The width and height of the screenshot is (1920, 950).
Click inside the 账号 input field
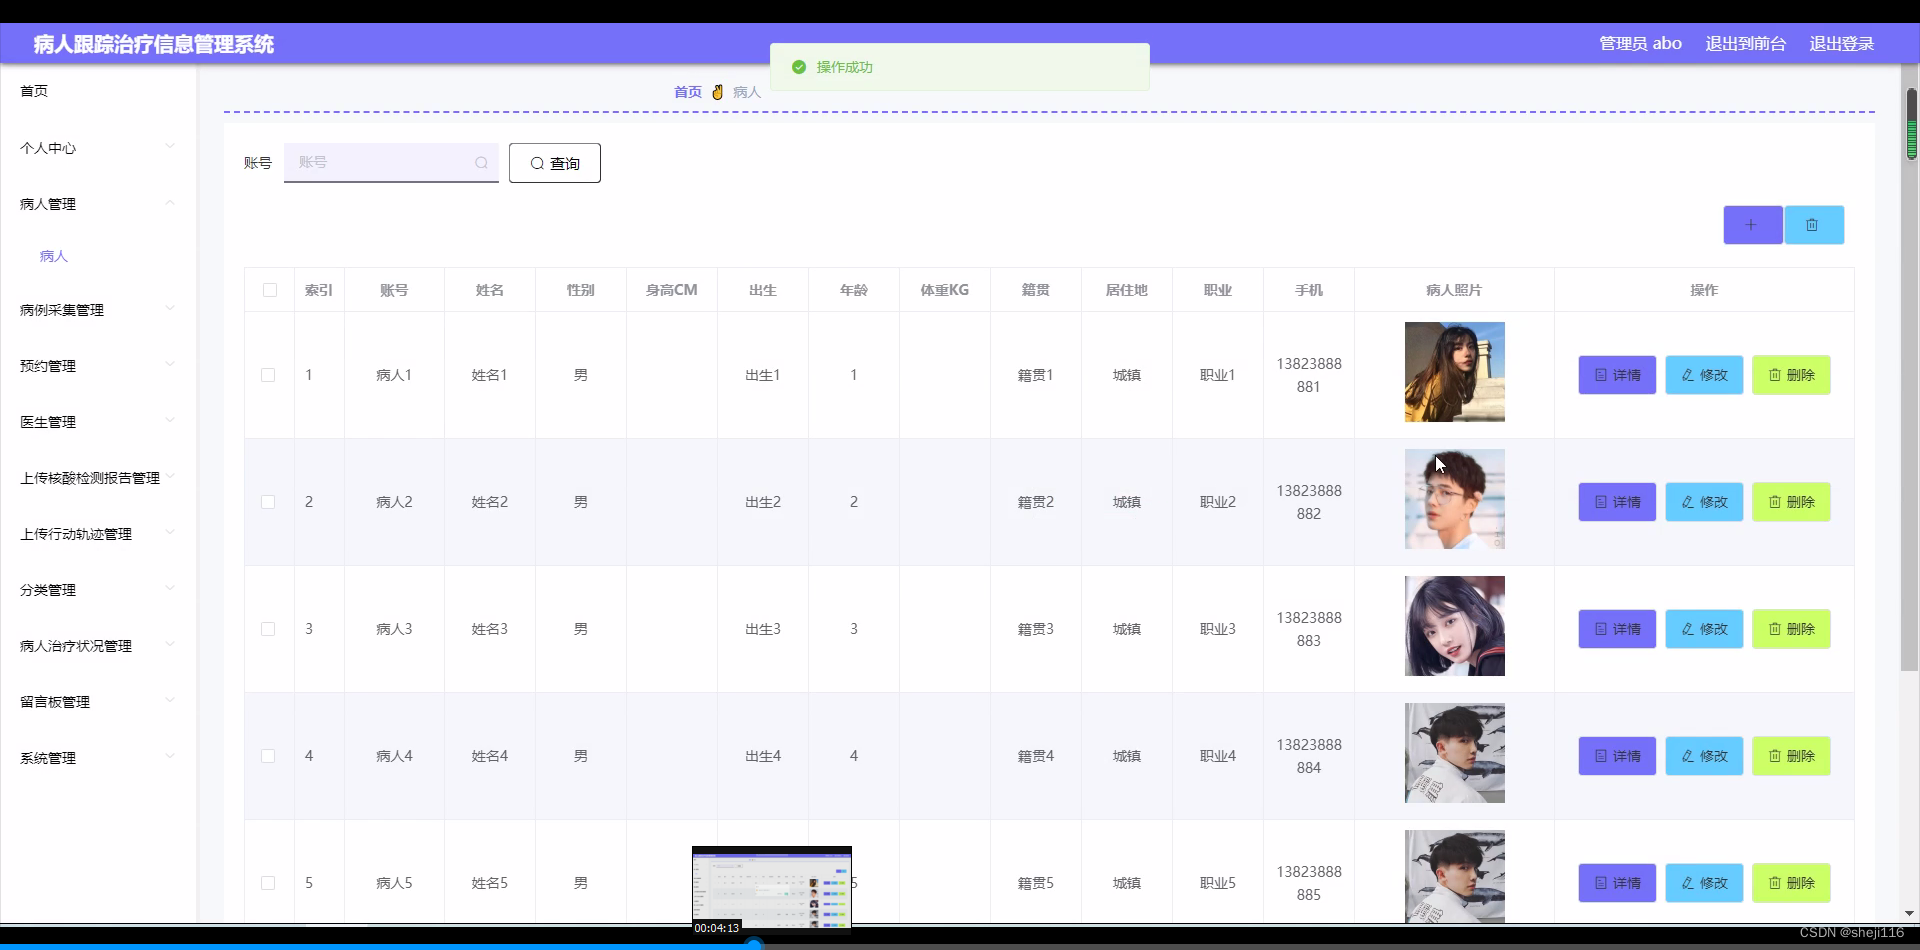(x=380, y=162)
